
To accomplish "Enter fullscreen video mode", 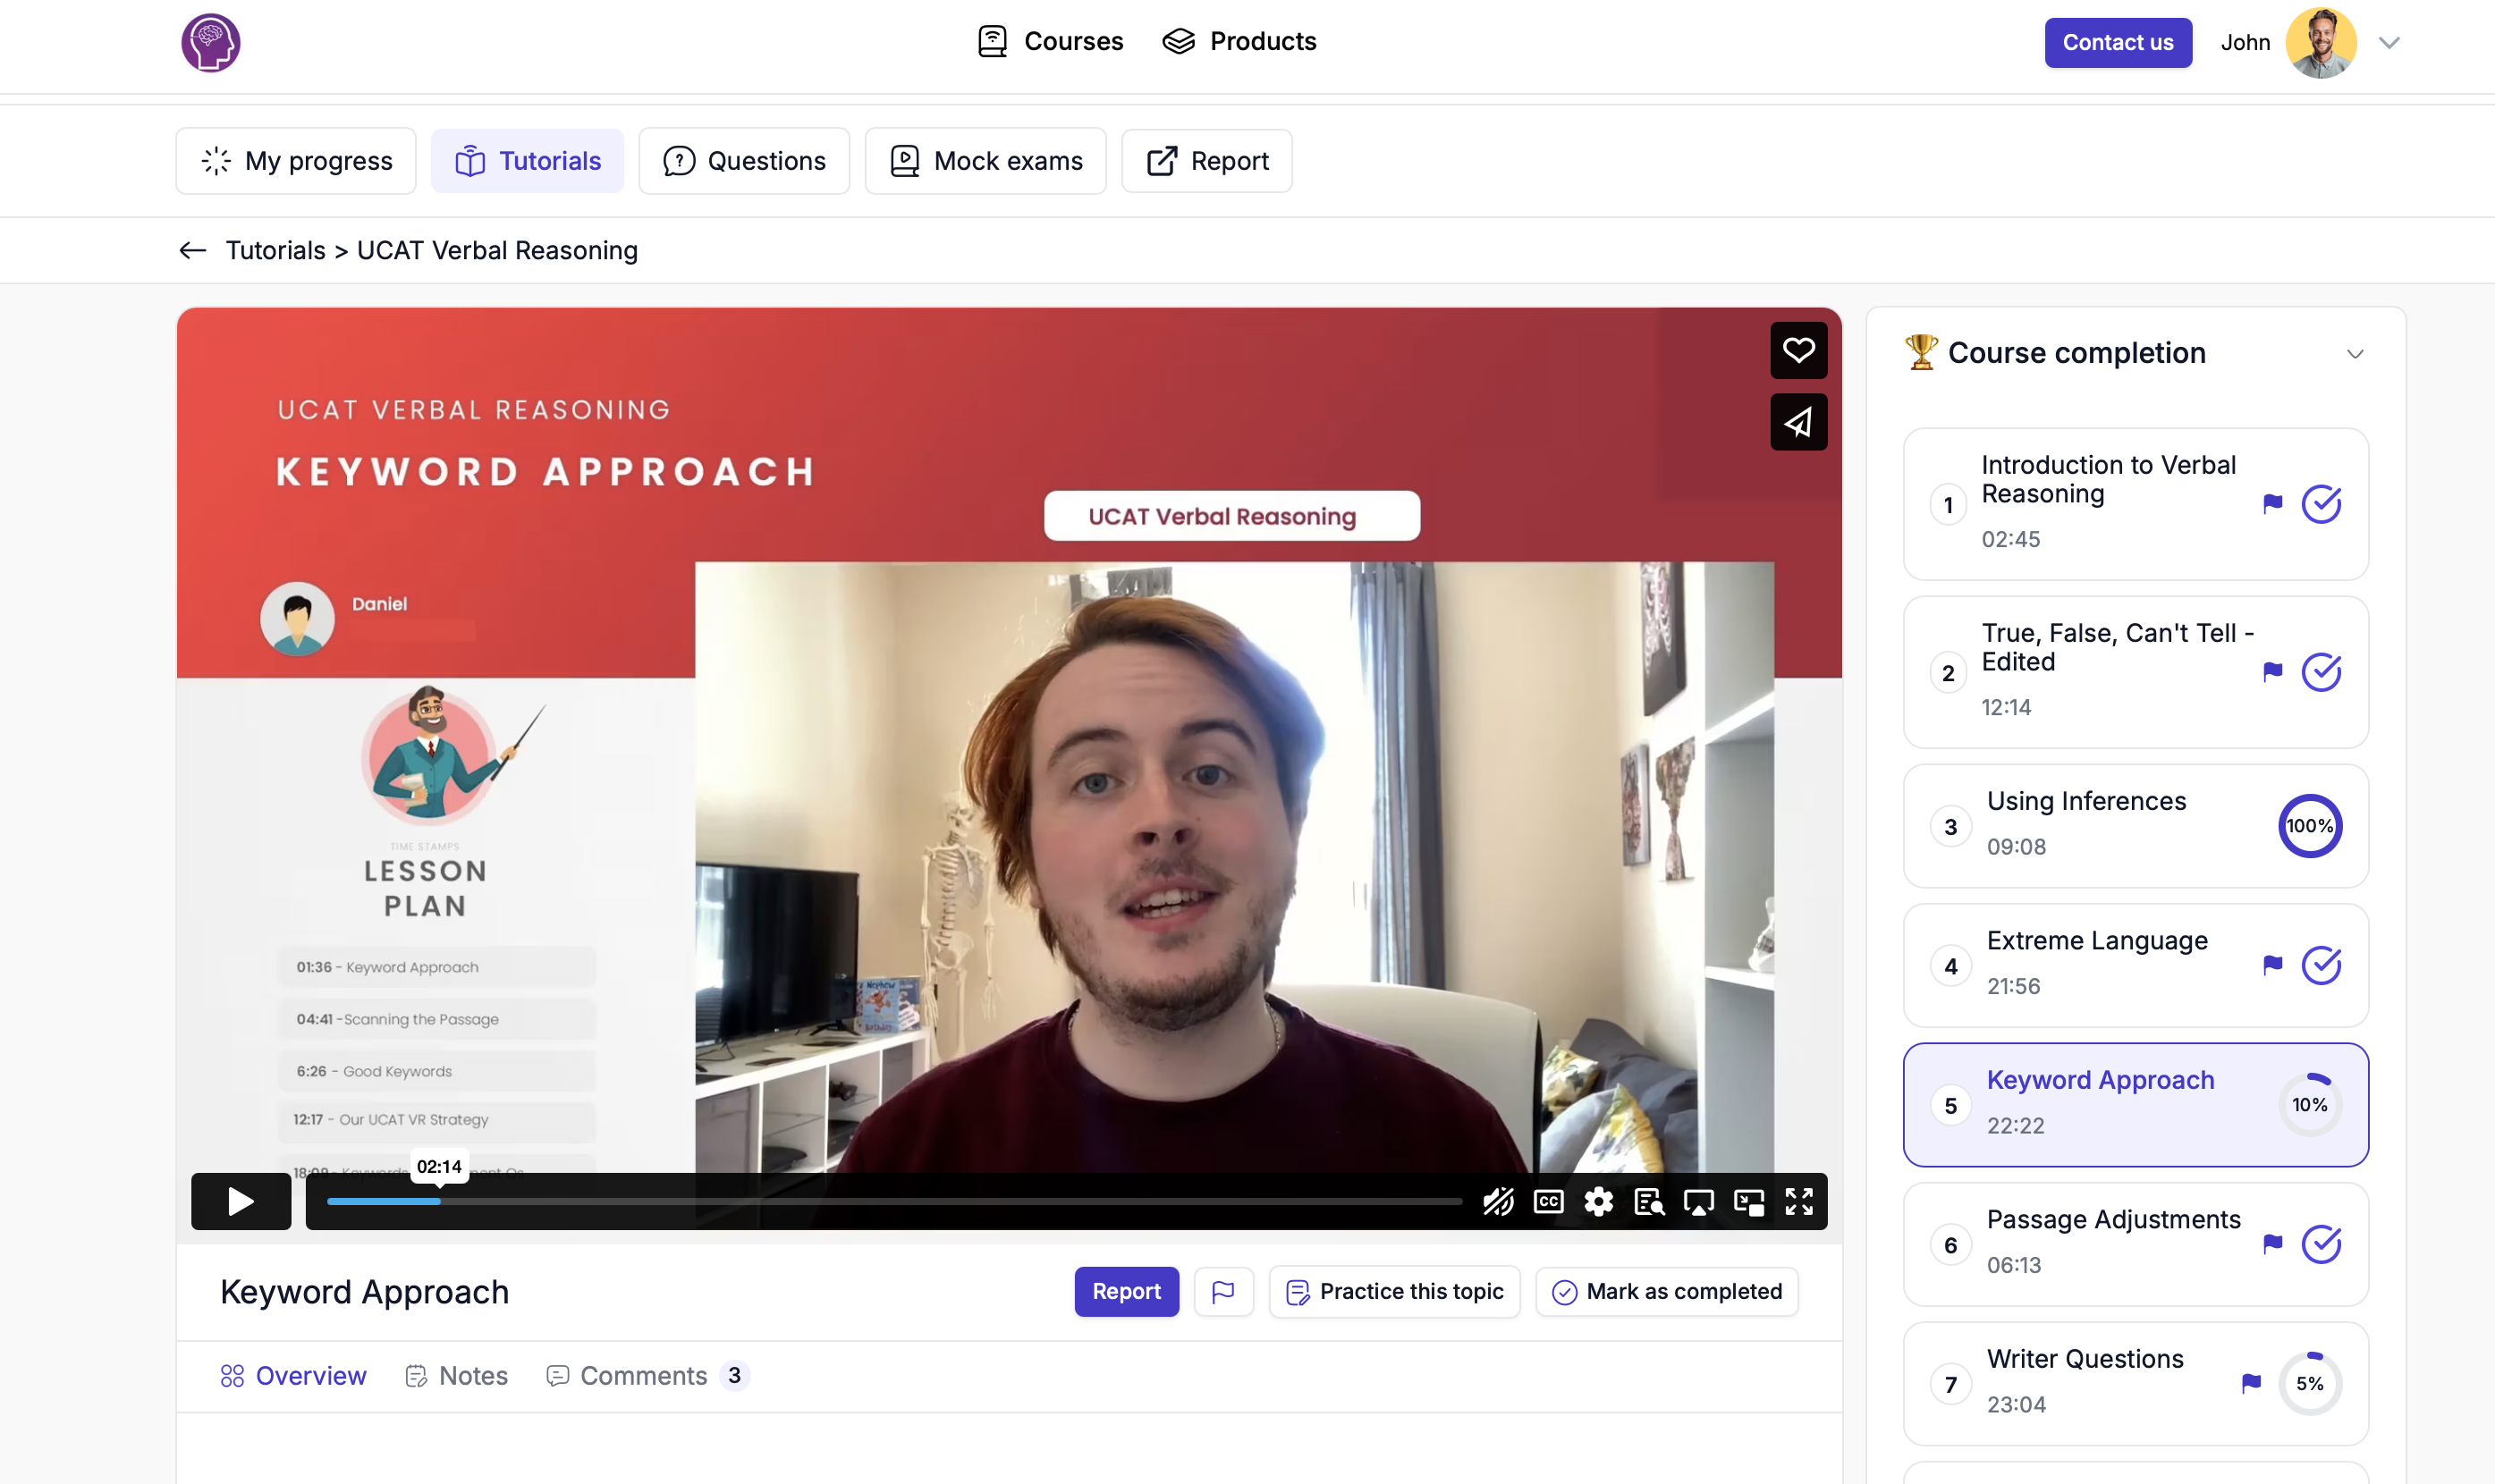I will point(1799,1201).
